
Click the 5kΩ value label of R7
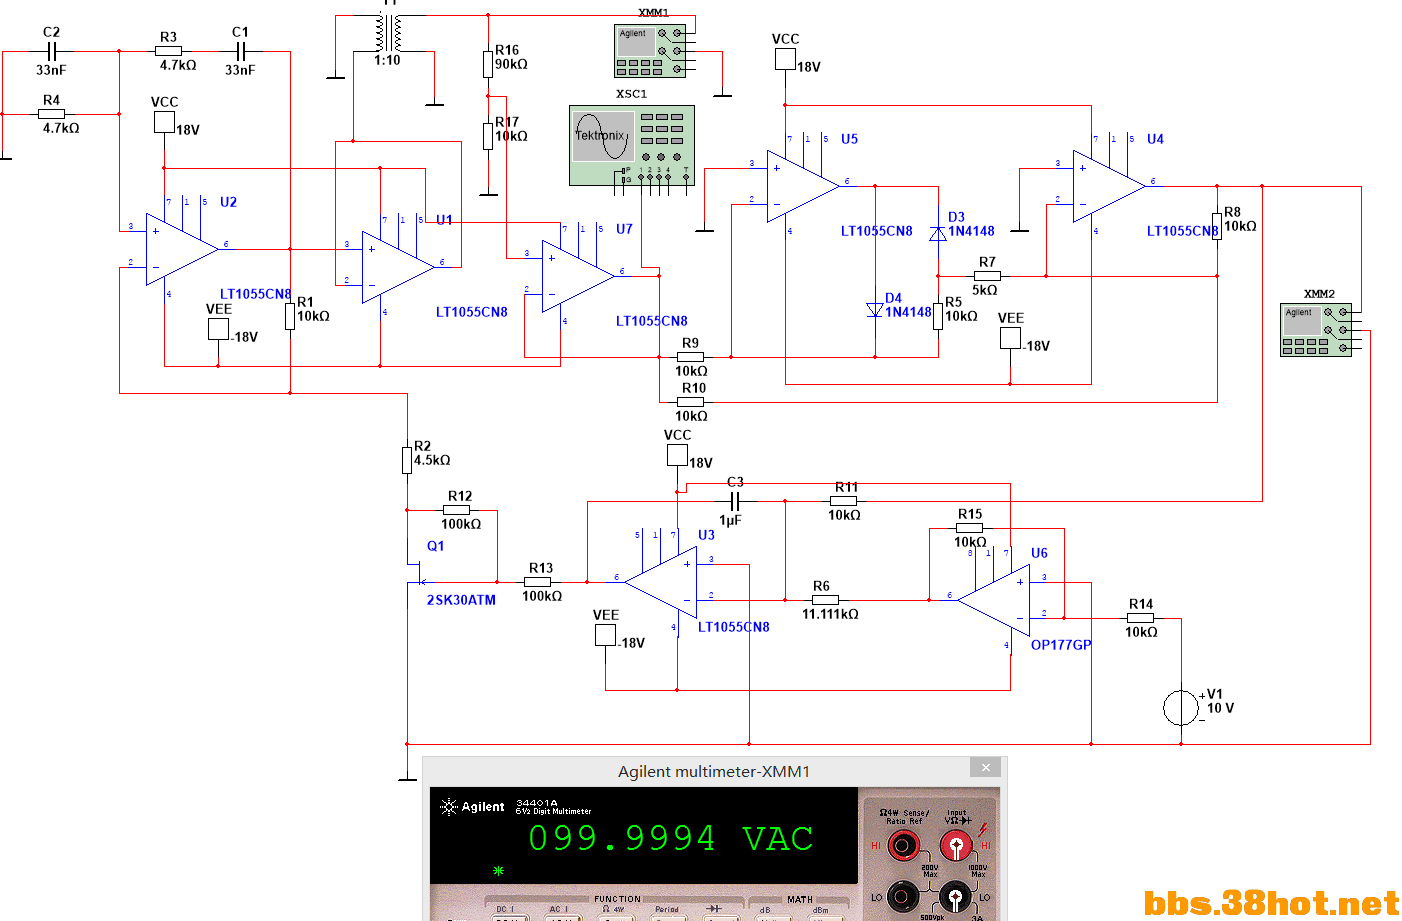(x=985, y=290)
